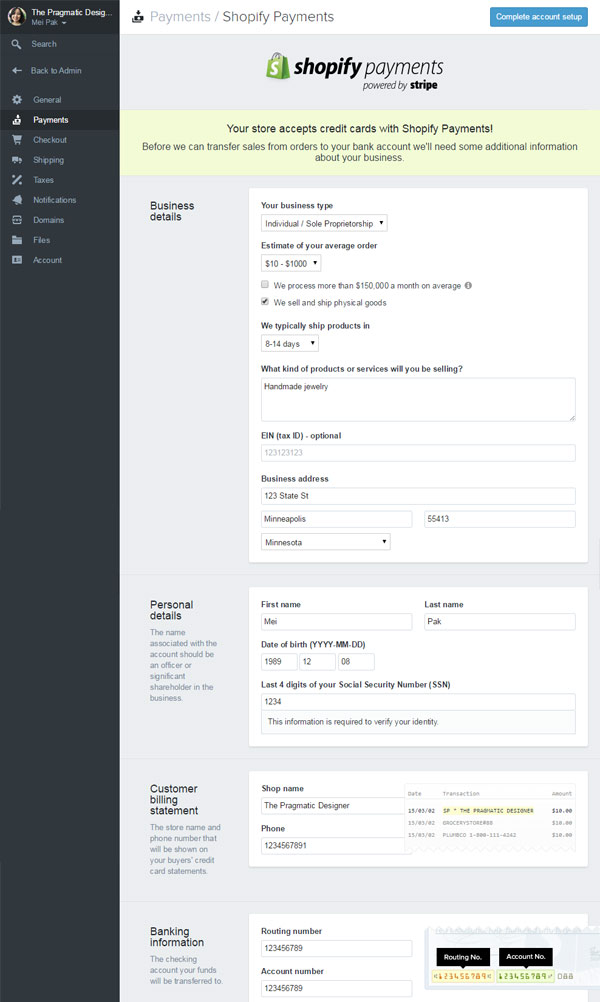Click the birth month field 12

point(317,661)
